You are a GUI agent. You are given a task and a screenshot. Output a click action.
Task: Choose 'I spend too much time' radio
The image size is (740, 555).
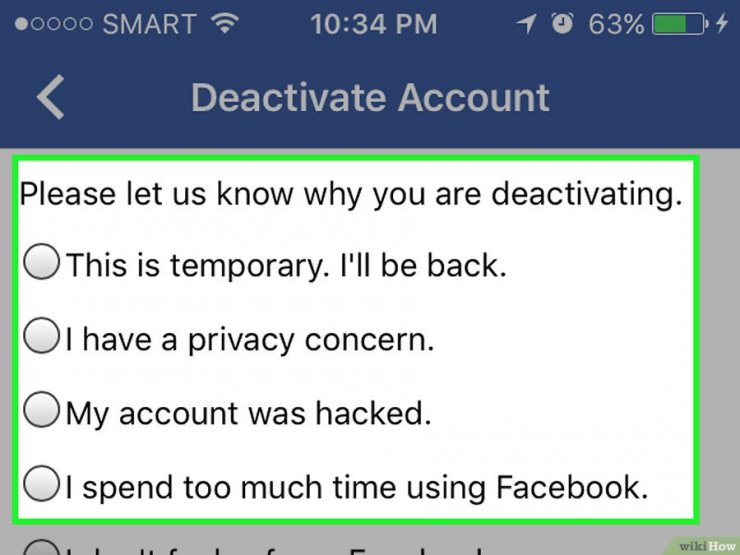pos(42,483)
